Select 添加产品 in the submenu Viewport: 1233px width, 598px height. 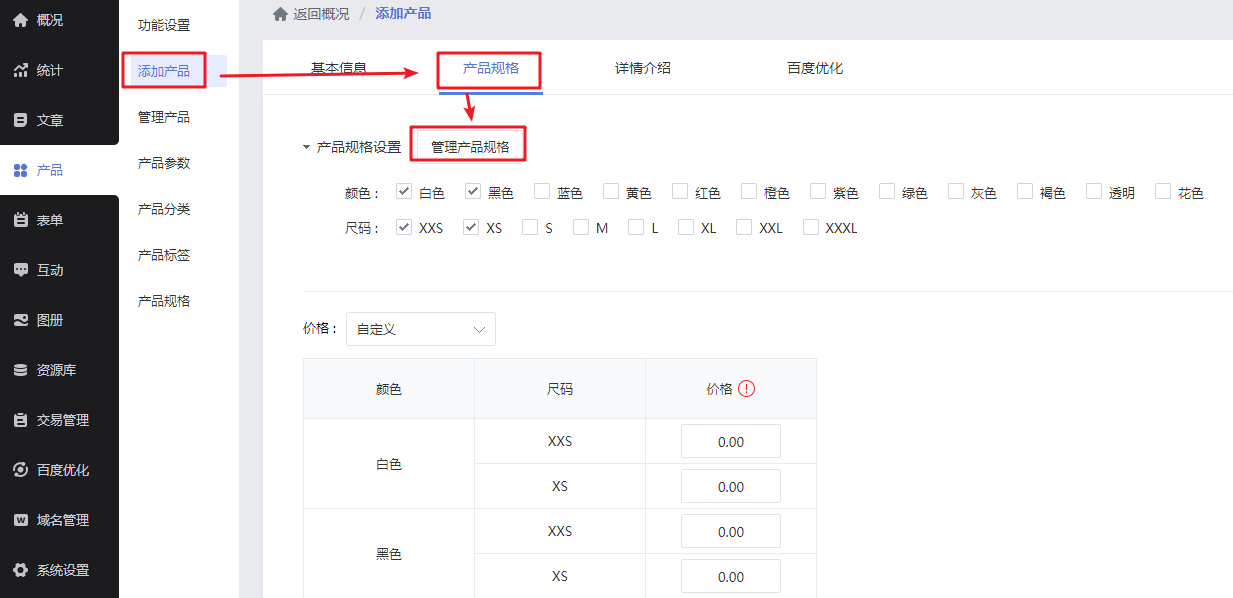point(164,71)
